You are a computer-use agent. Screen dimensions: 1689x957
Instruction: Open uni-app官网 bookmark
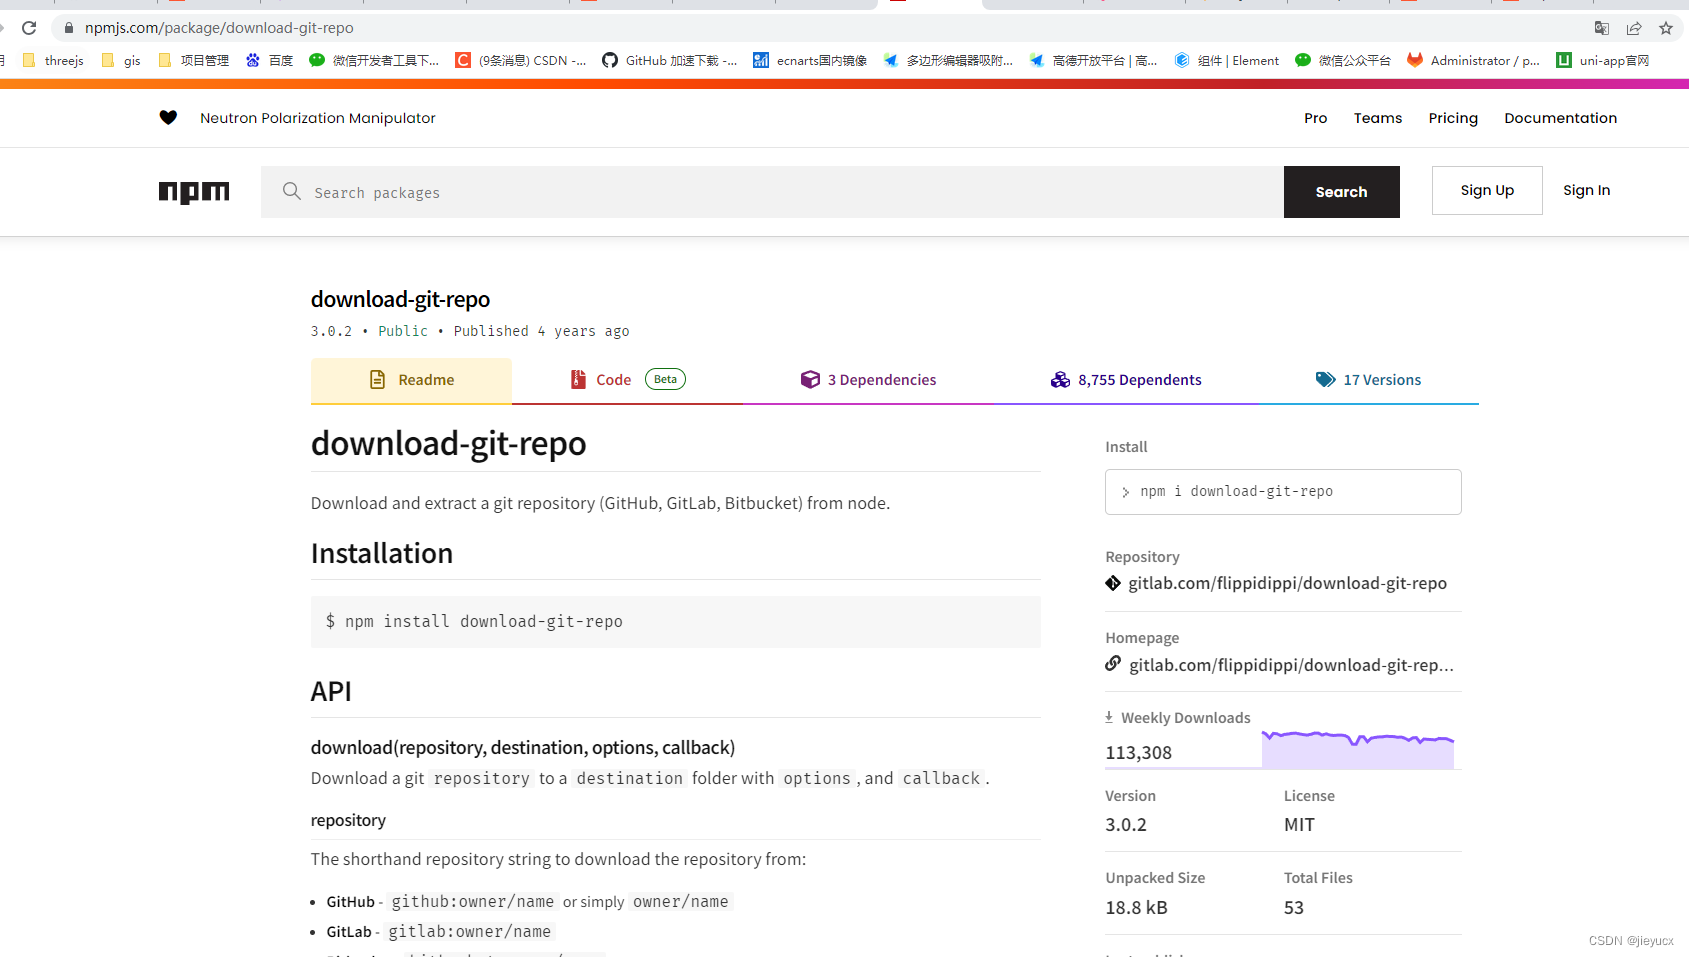[1603, 60]
